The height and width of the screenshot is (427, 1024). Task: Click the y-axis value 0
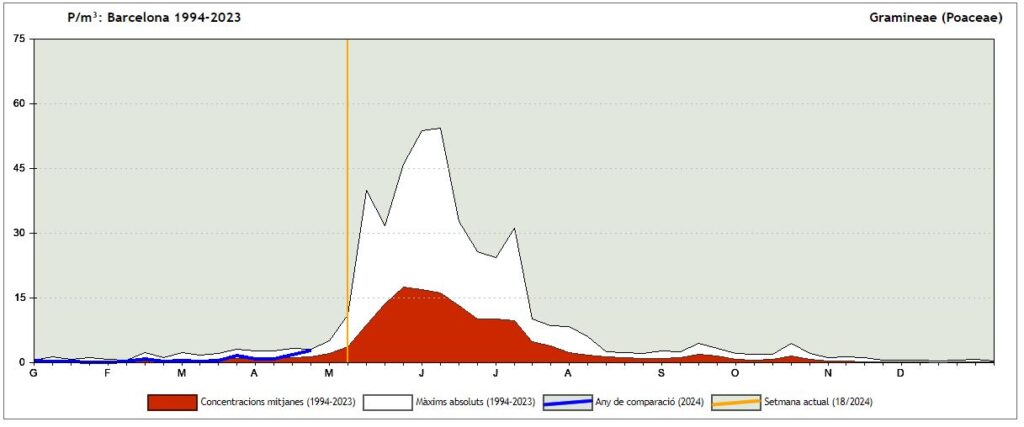click(x=22, y=362)
